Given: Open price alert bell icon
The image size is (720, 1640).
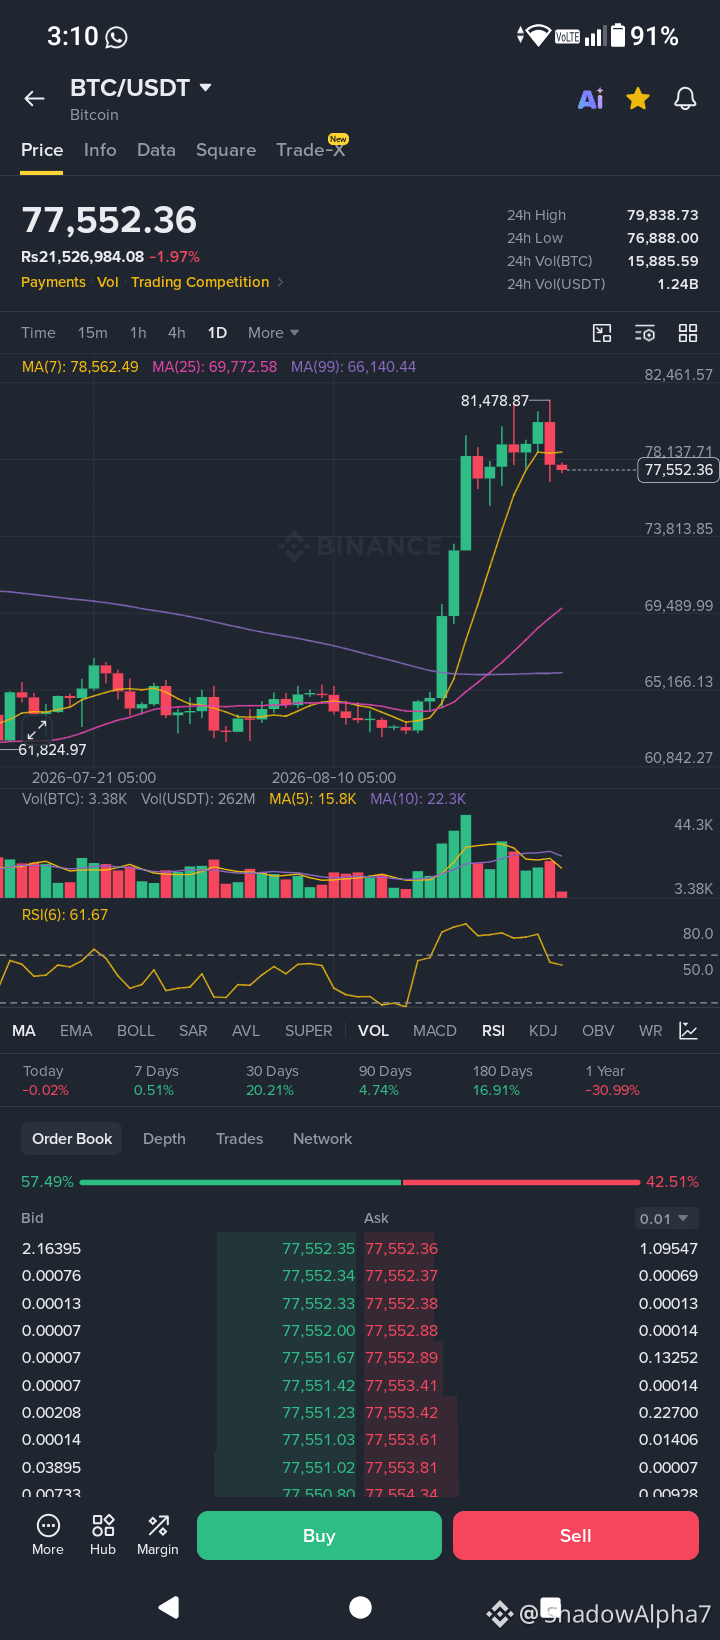Looking at the screenshot, I should tap(685, 98).
